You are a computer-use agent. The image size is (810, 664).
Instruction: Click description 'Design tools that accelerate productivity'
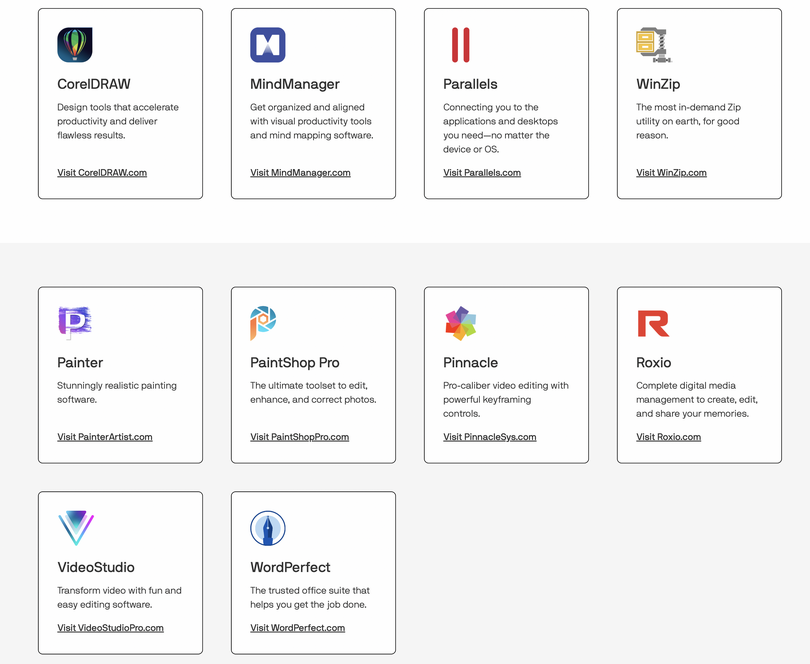(x=118, y=121)
